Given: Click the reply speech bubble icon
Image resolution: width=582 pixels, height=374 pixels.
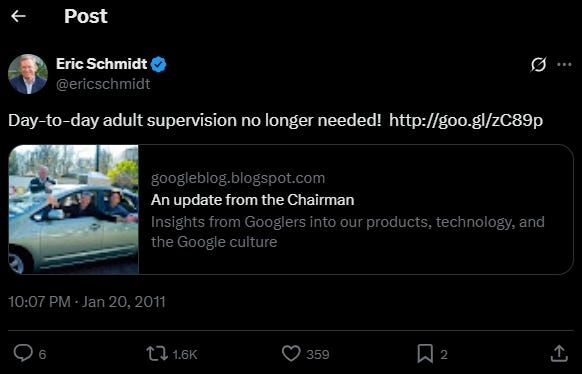Looking at the screenshot, I should coord(23,353).
